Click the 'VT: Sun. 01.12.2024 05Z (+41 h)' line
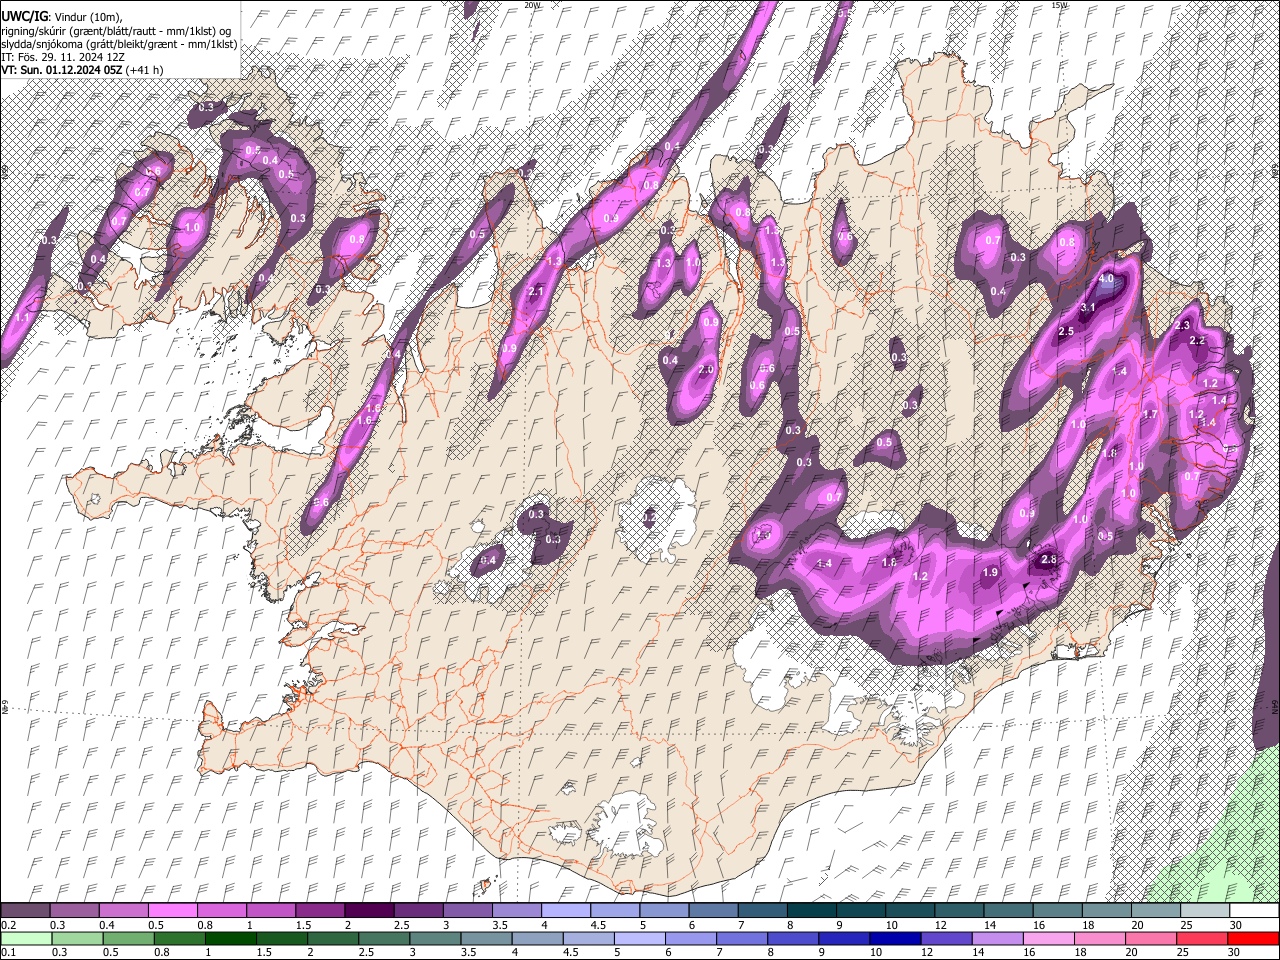Image resolution: width=1280 pixels, height=960 pixels. (x=81, y=69)
